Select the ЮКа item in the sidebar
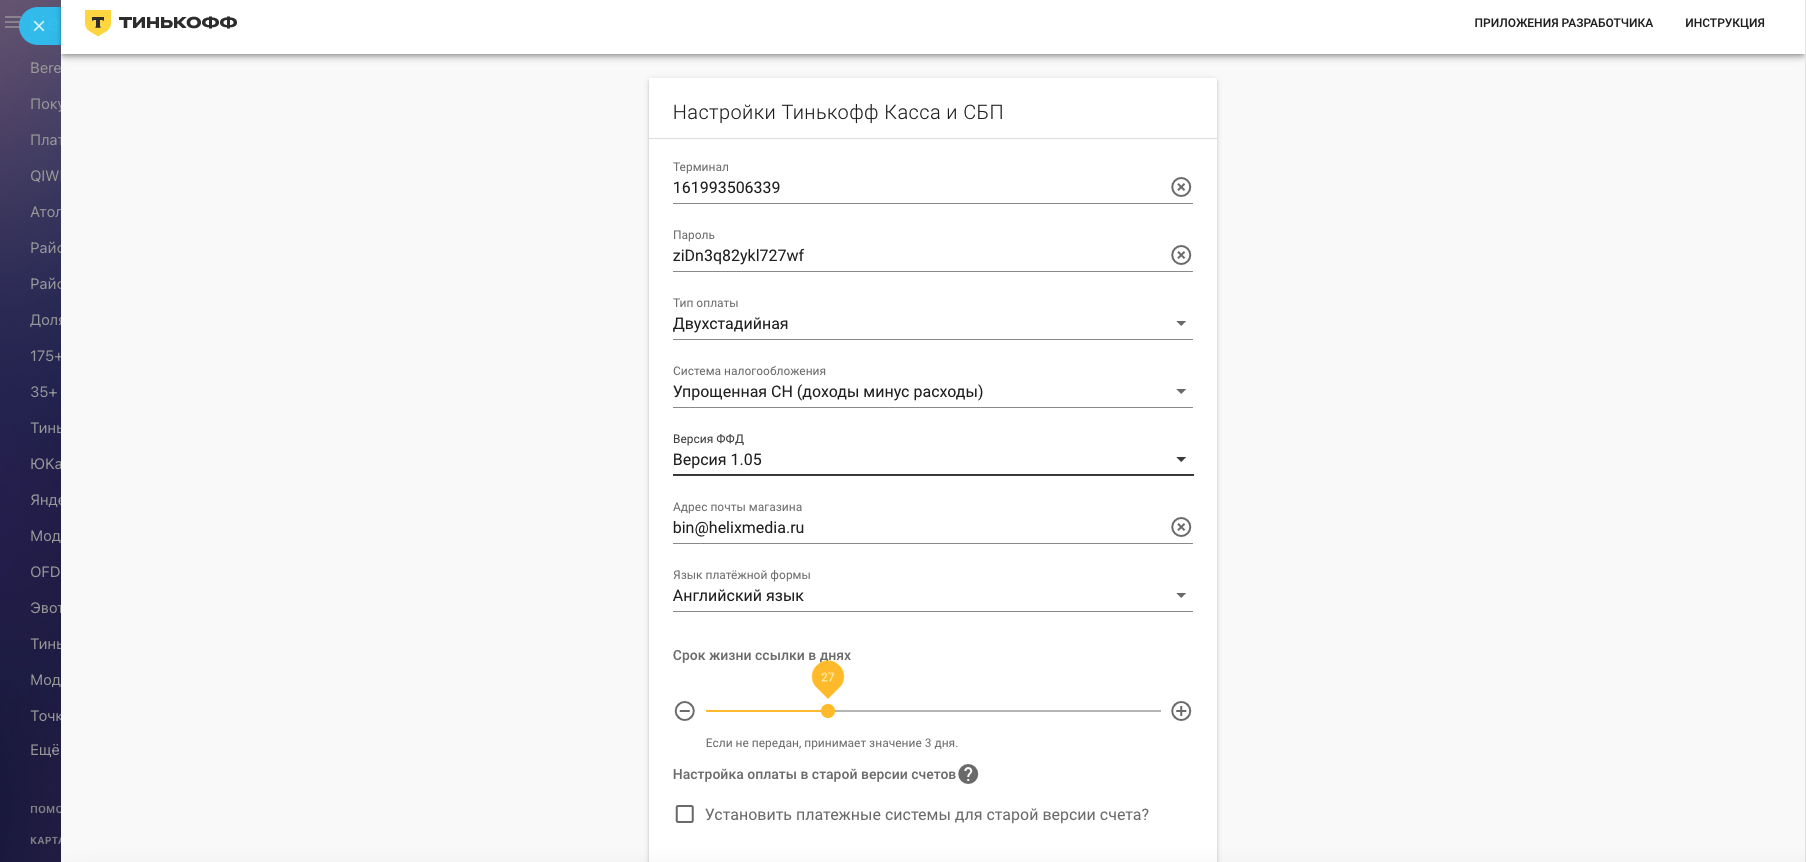 [x=45, y=464]
